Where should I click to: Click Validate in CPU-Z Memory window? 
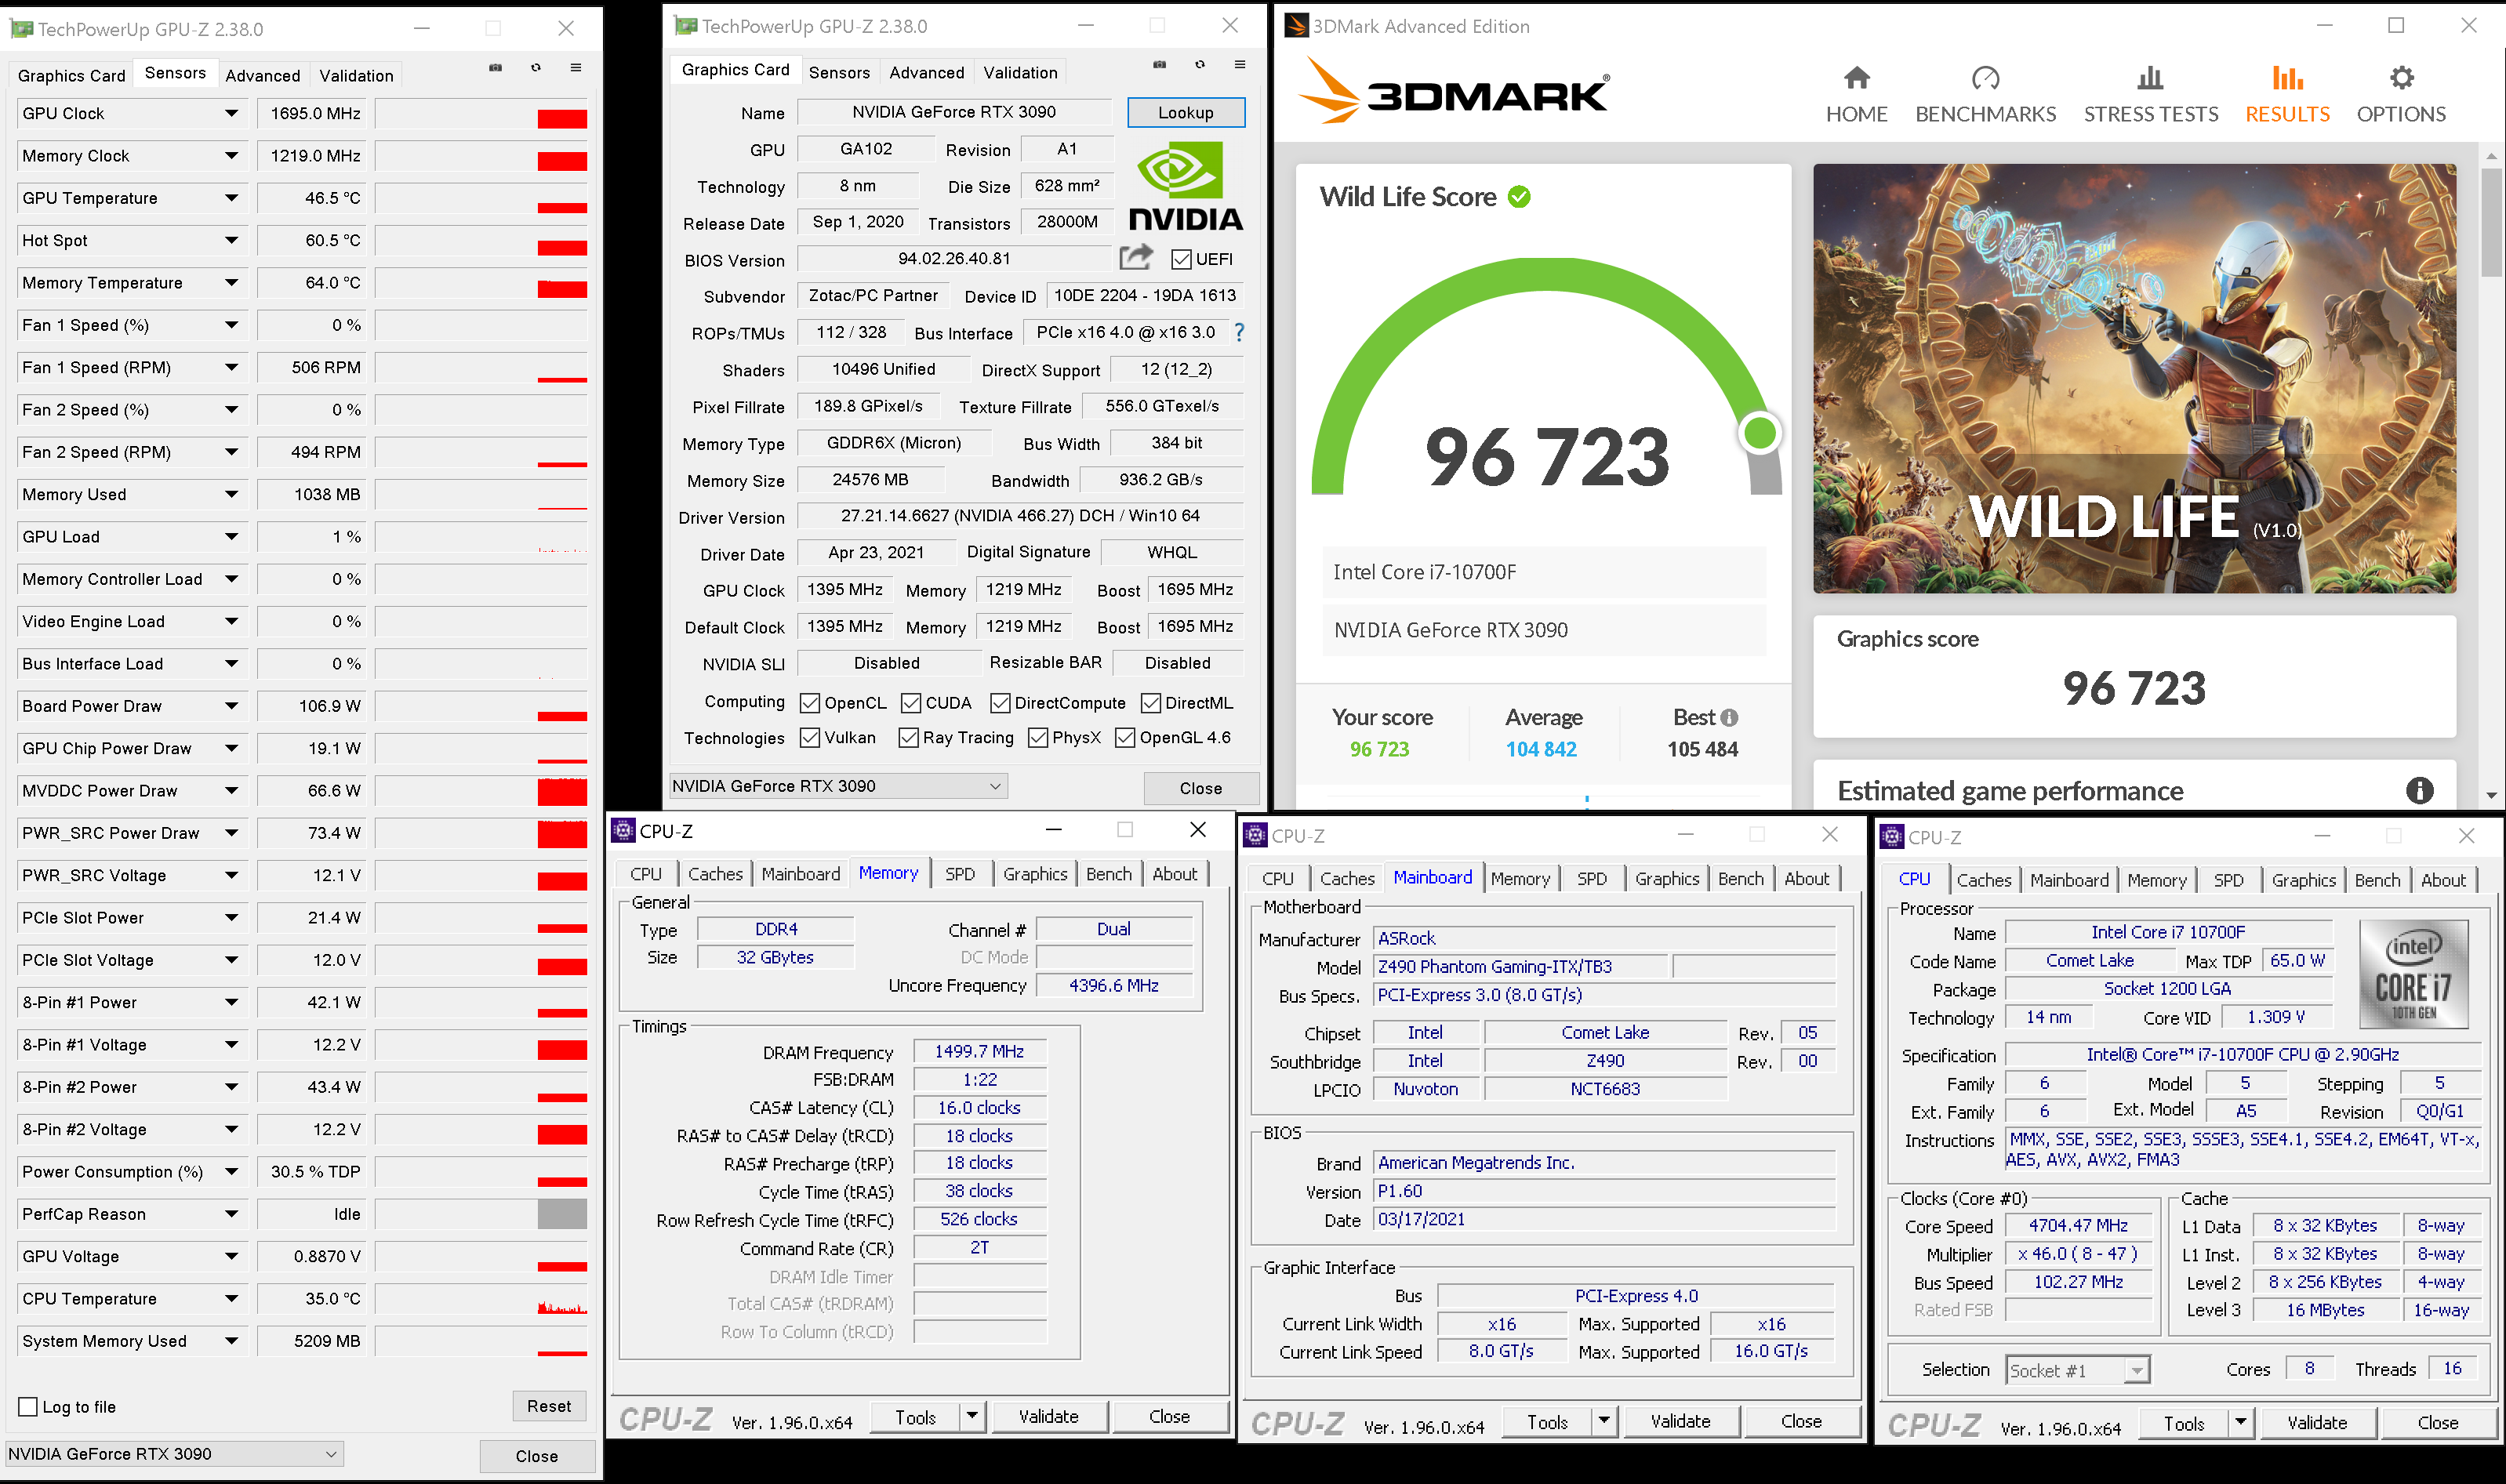(x=1048, y=1416)
